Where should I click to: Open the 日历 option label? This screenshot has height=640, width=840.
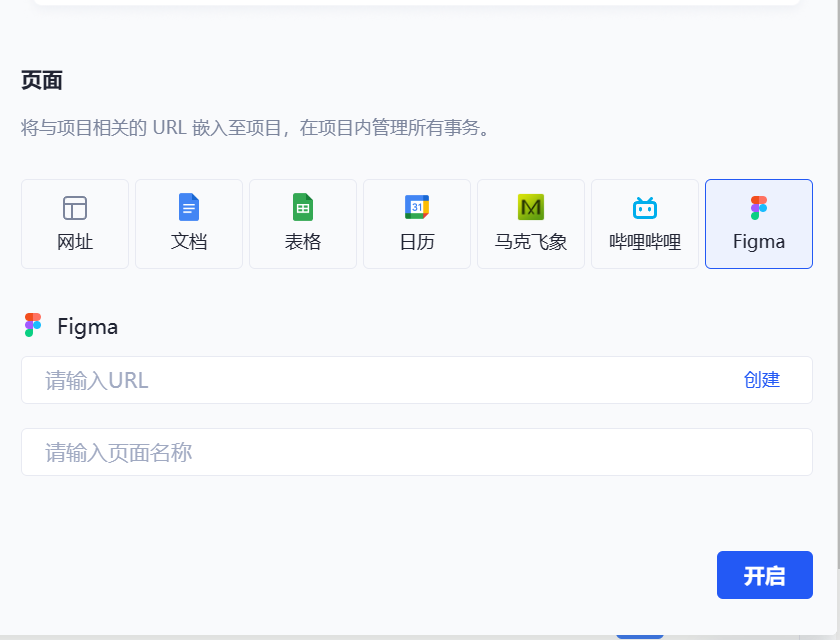click(417, 242)
